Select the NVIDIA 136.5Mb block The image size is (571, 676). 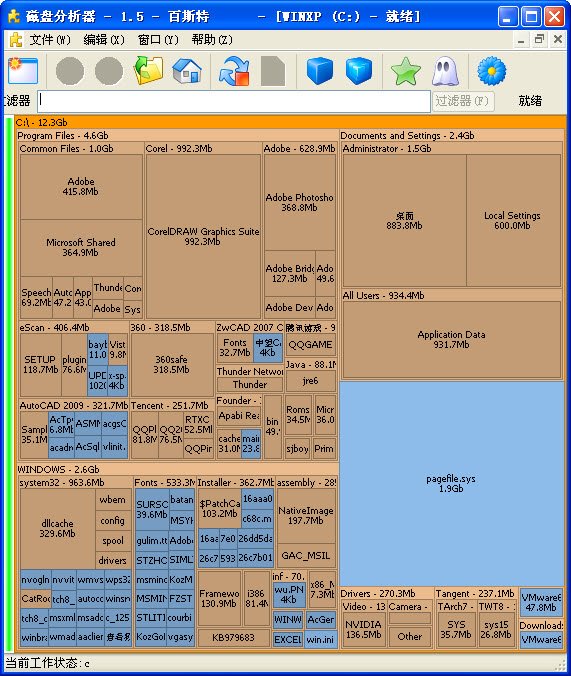(x=364, y=629)
